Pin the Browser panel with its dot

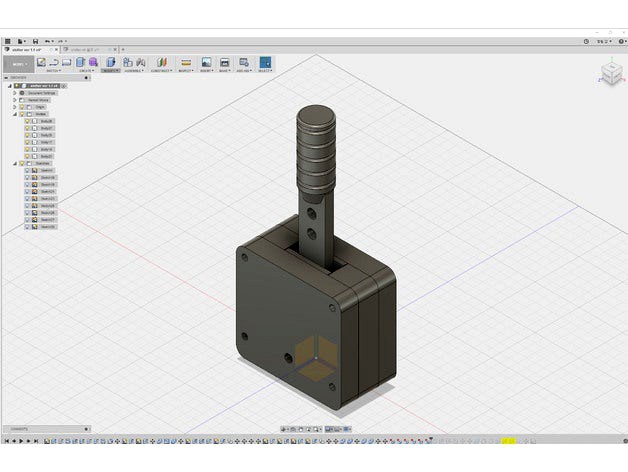[x=86, y=78]
